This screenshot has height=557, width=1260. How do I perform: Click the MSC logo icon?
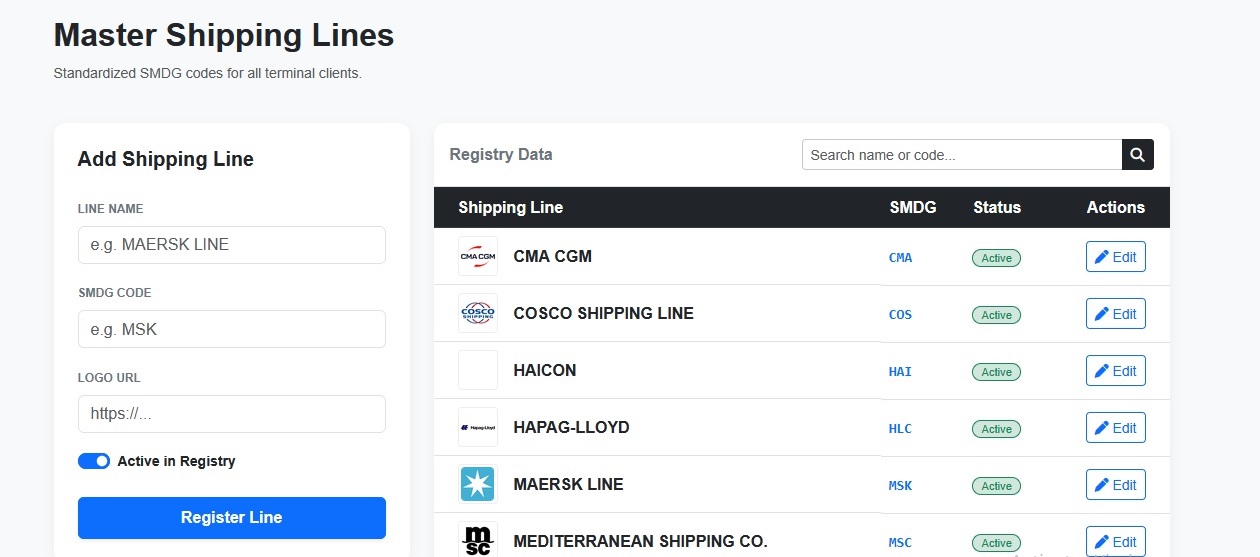(478, 541)
